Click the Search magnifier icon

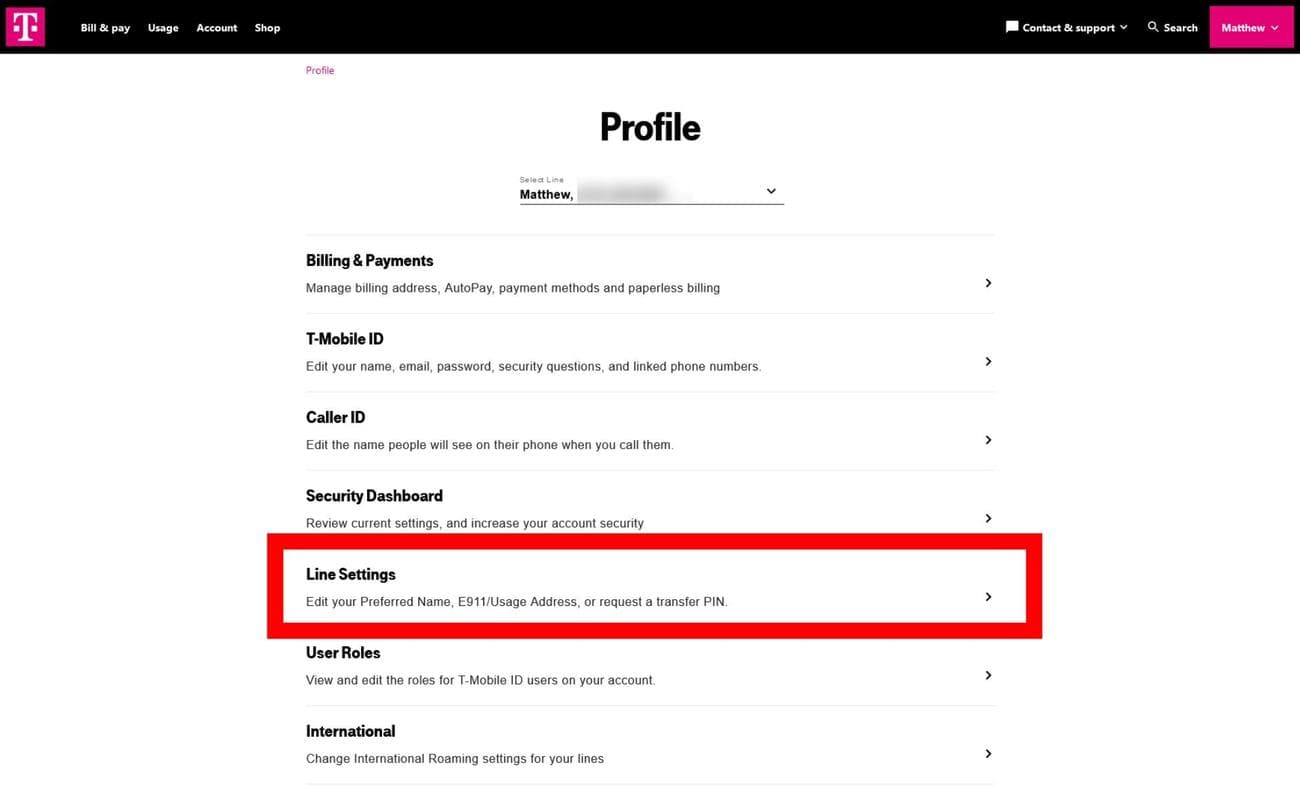click(1153, 27)
